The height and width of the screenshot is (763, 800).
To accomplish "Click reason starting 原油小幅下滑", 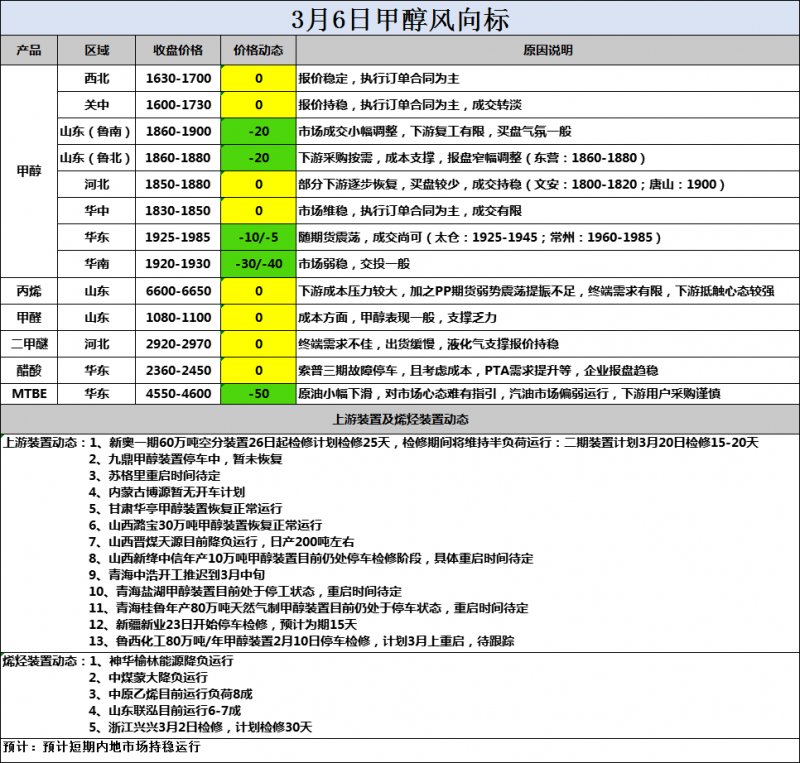I will (x=509, y=394).
